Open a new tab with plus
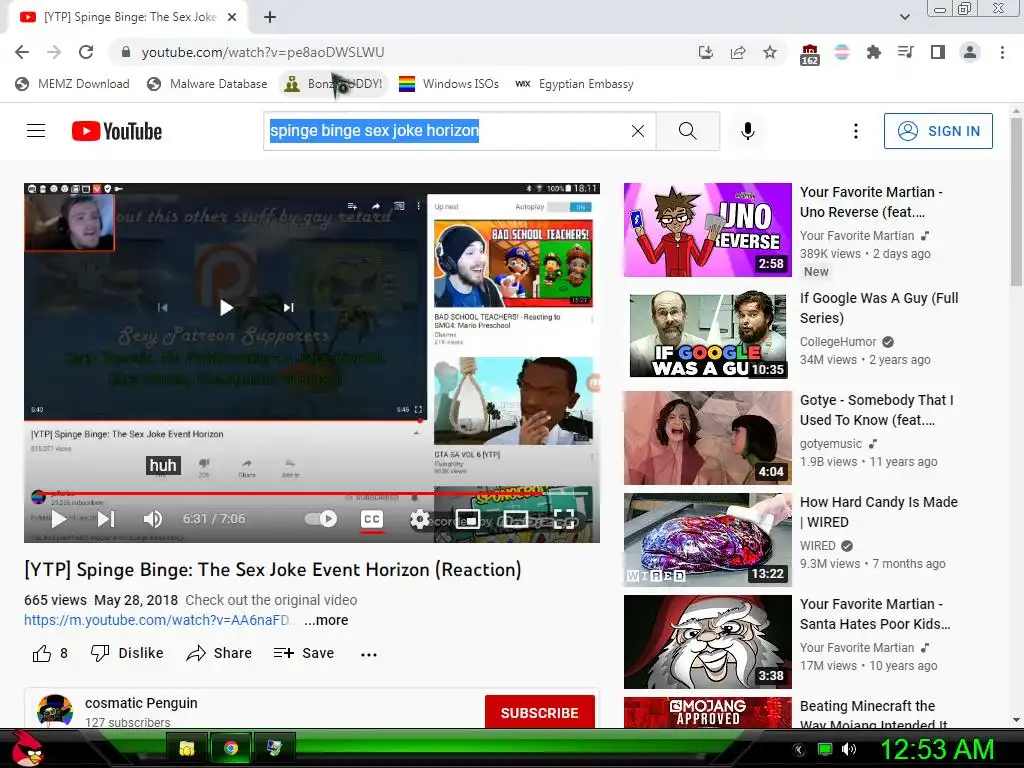 [270, 17]
